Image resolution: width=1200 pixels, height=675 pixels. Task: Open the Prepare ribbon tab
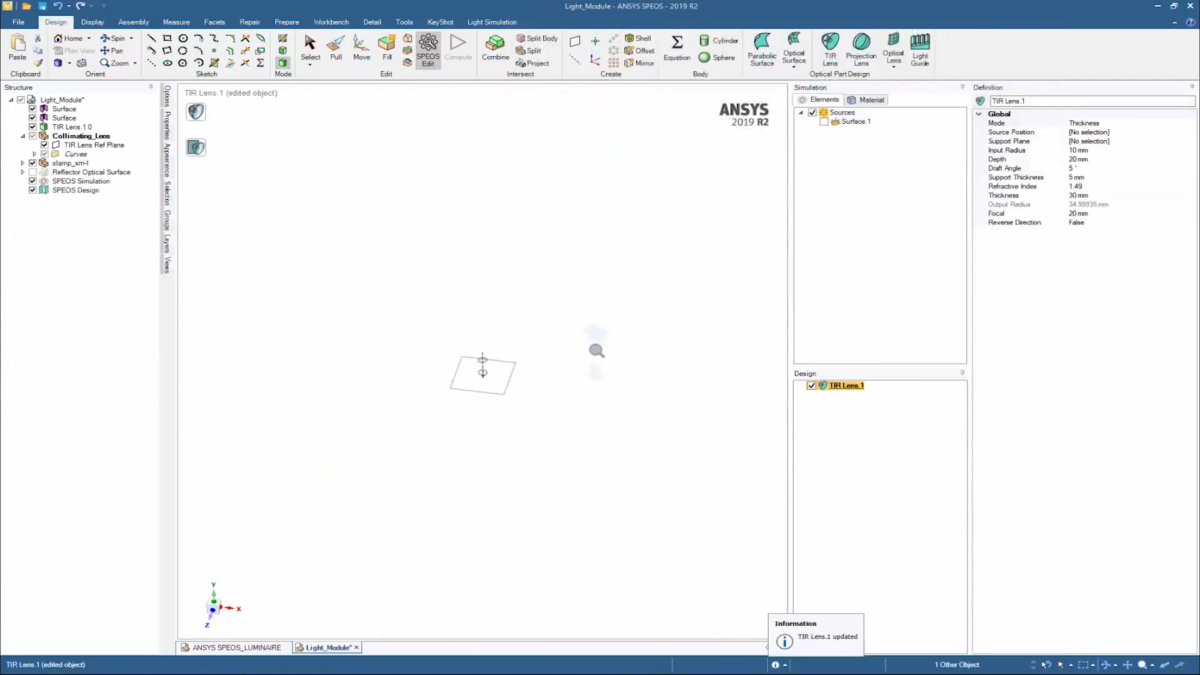tap(286, 22)
